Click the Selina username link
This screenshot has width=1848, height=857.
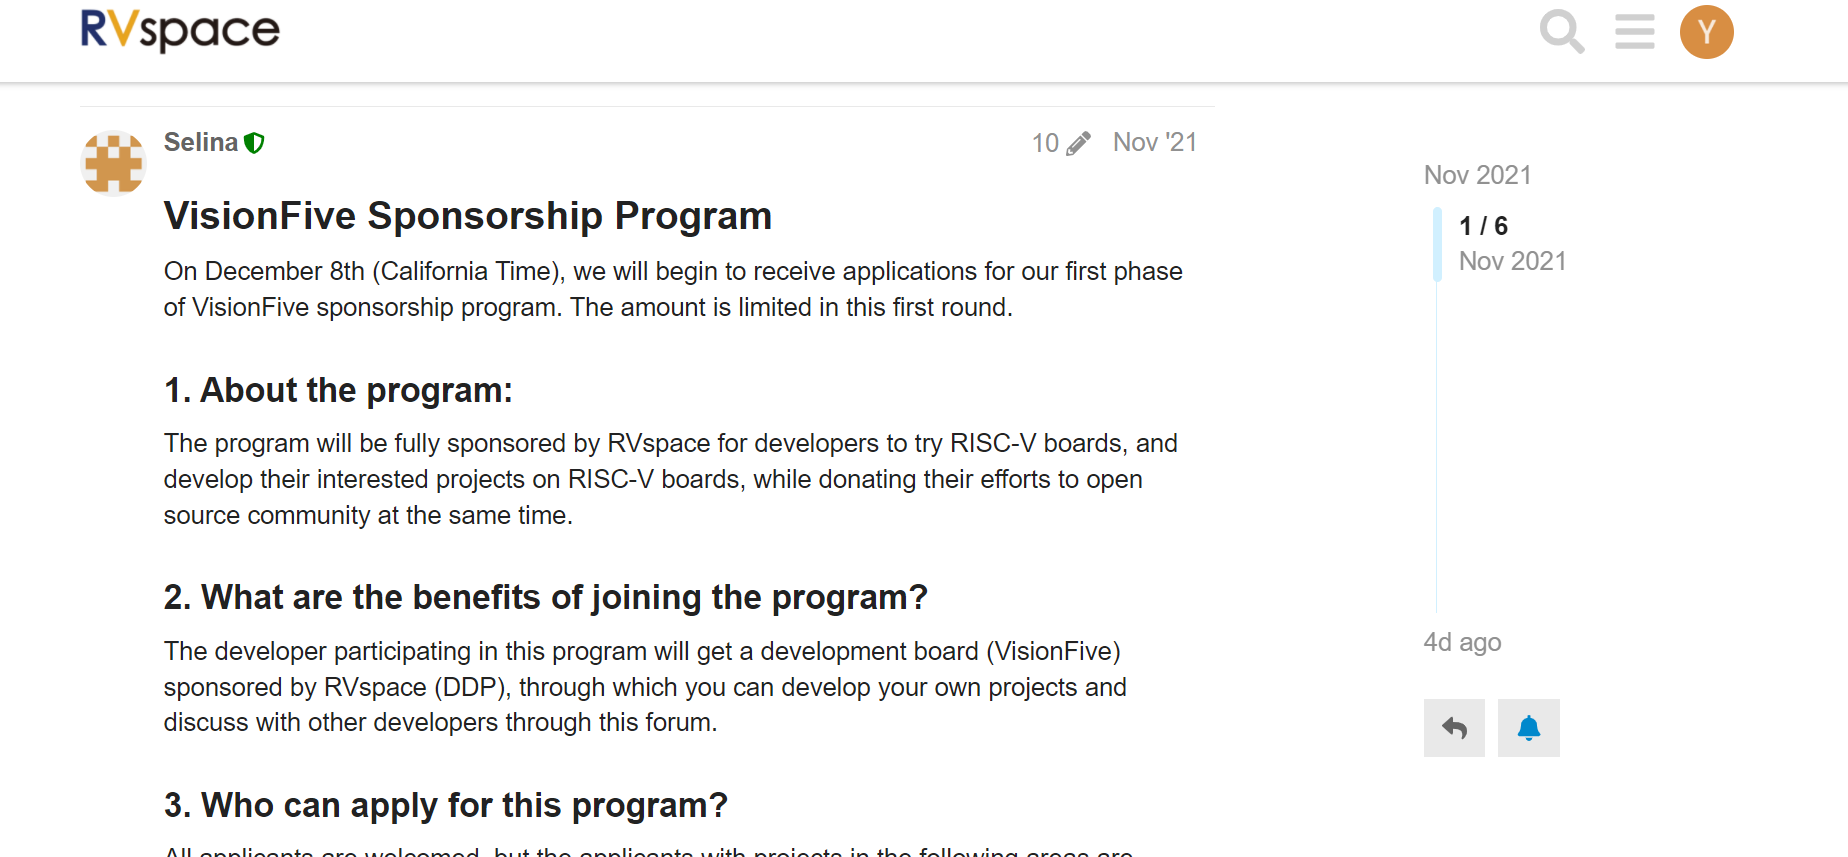click(200, 142)
